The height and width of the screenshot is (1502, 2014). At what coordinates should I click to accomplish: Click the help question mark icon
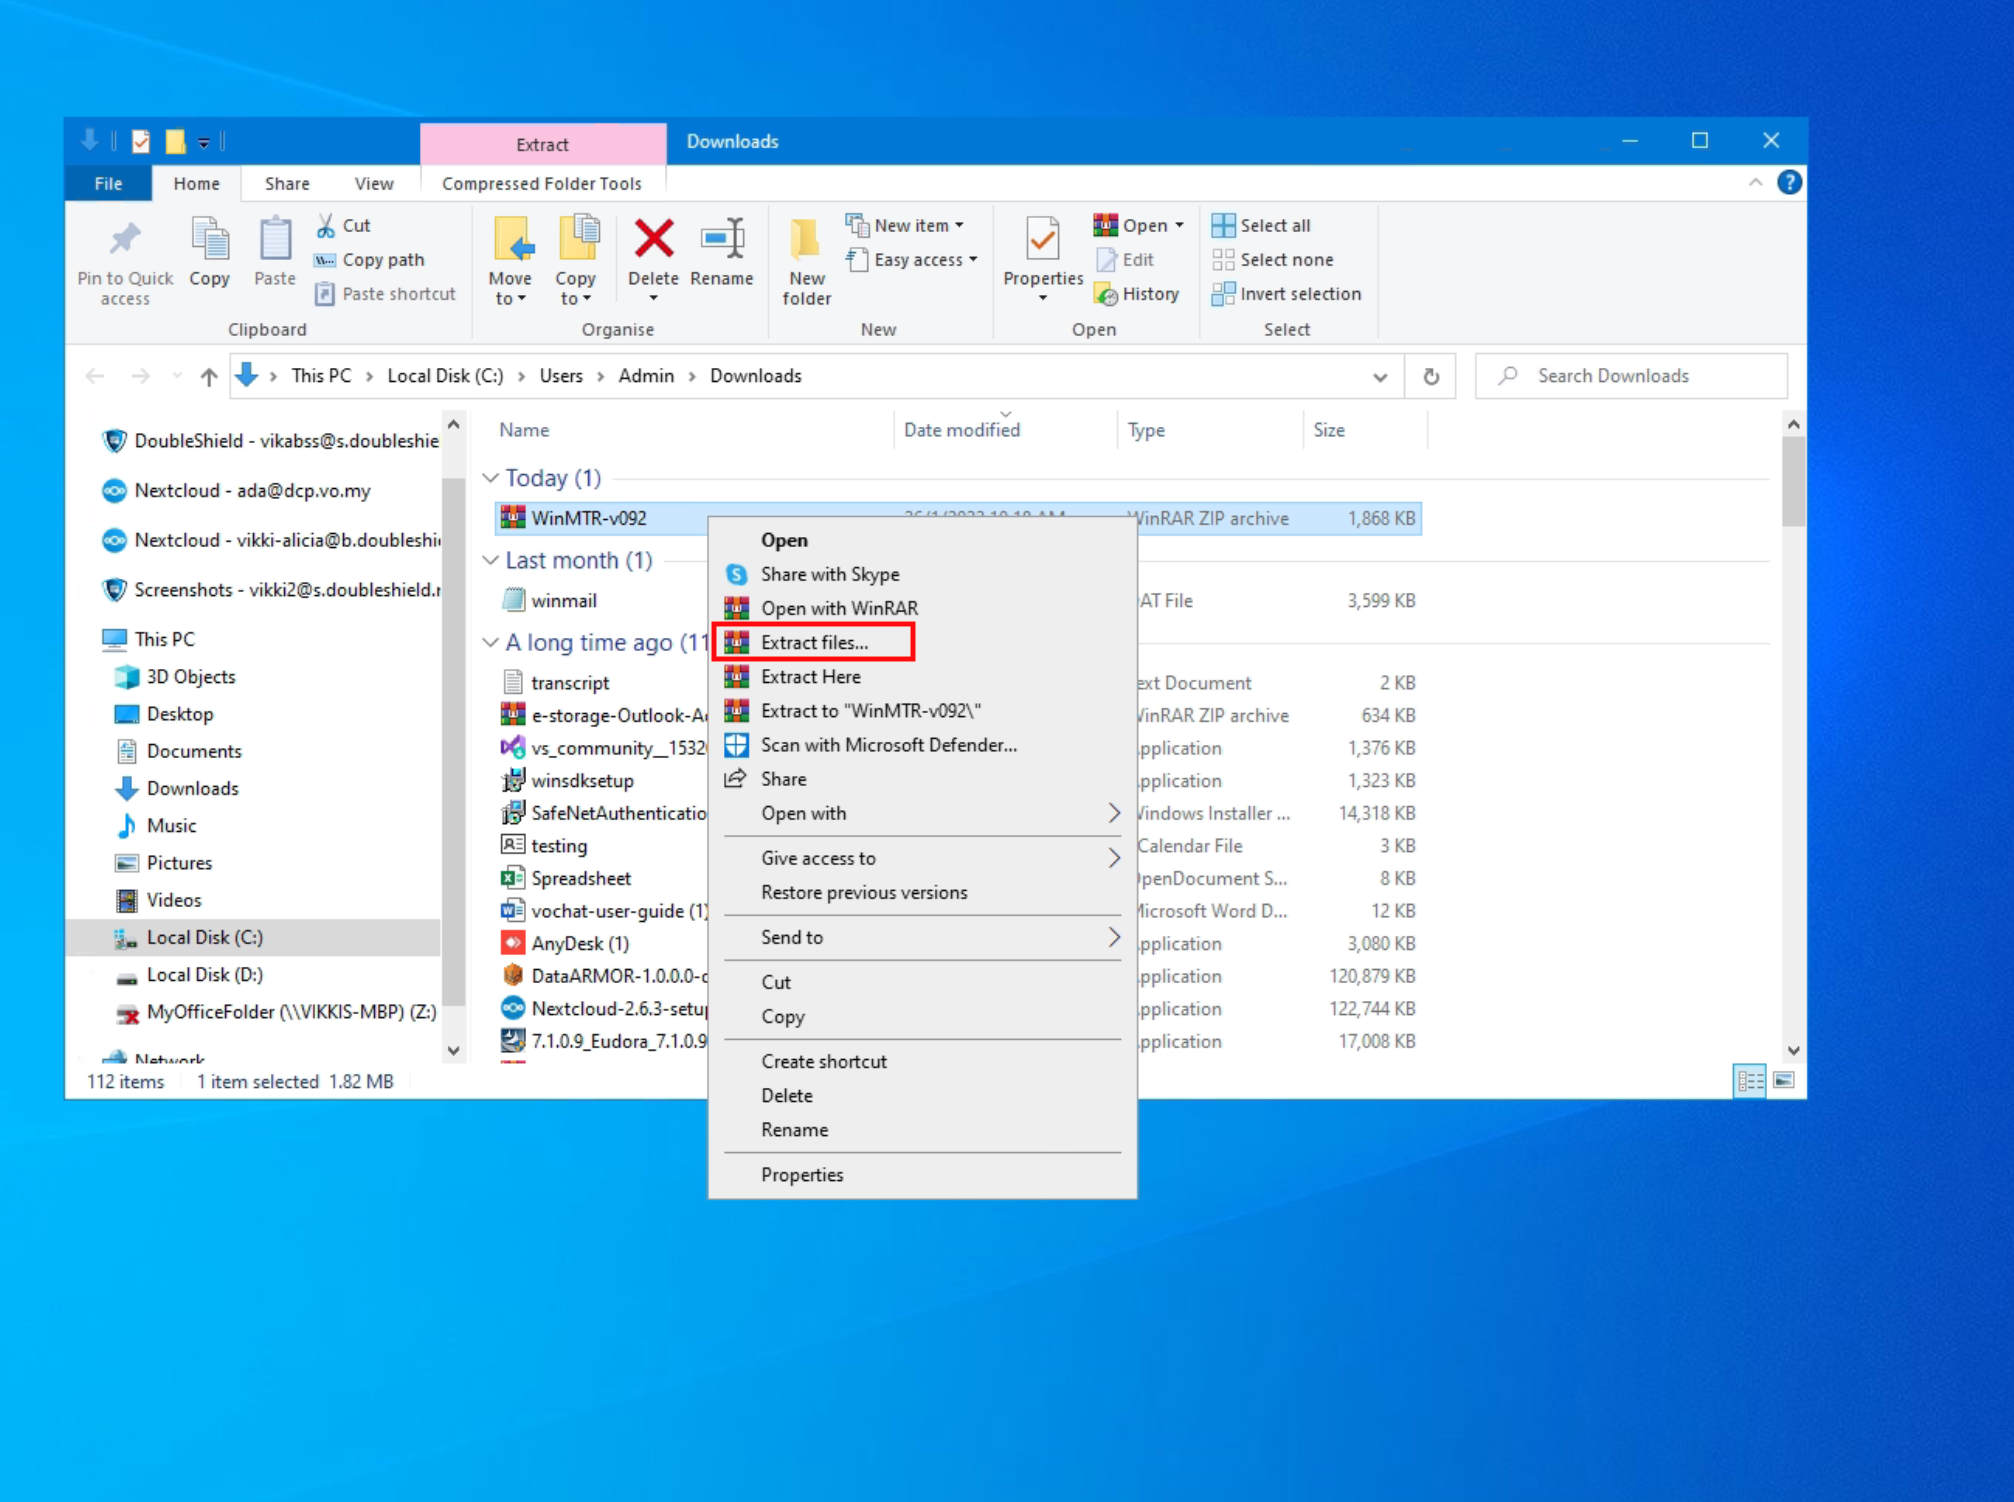[1789, 182]
